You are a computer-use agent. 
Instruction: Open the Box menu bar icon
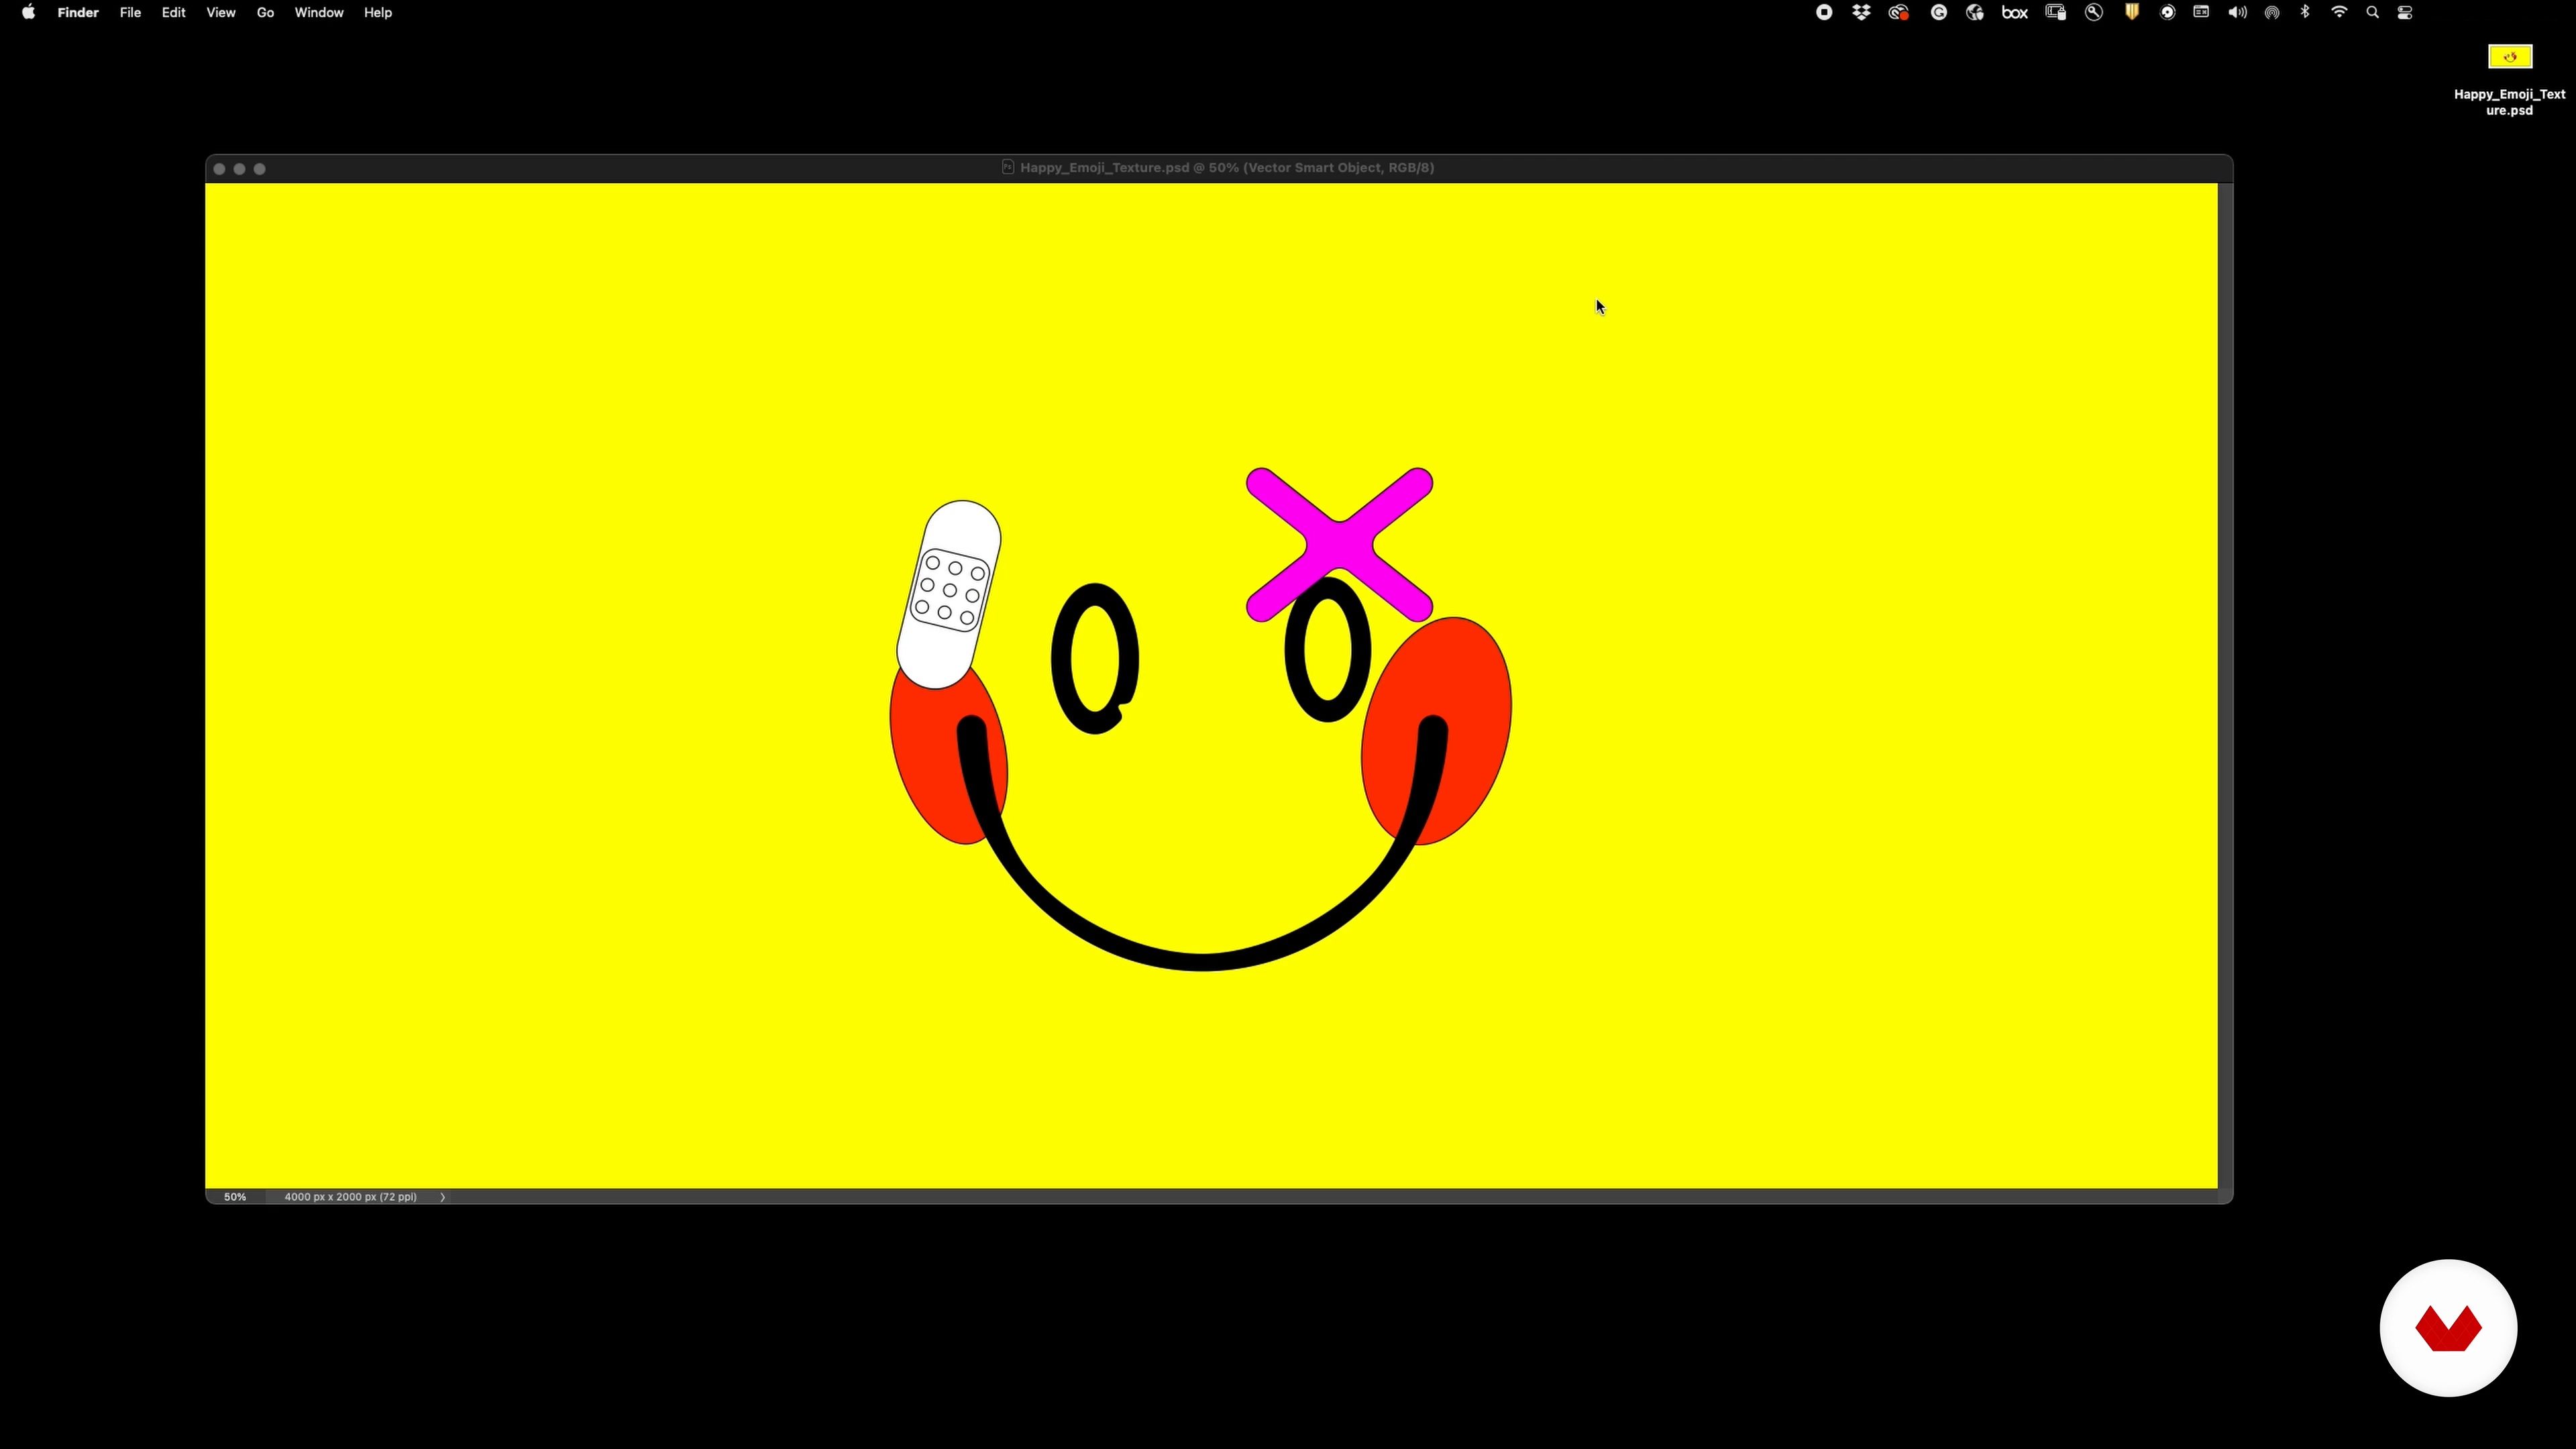(x=2015, y=13)
